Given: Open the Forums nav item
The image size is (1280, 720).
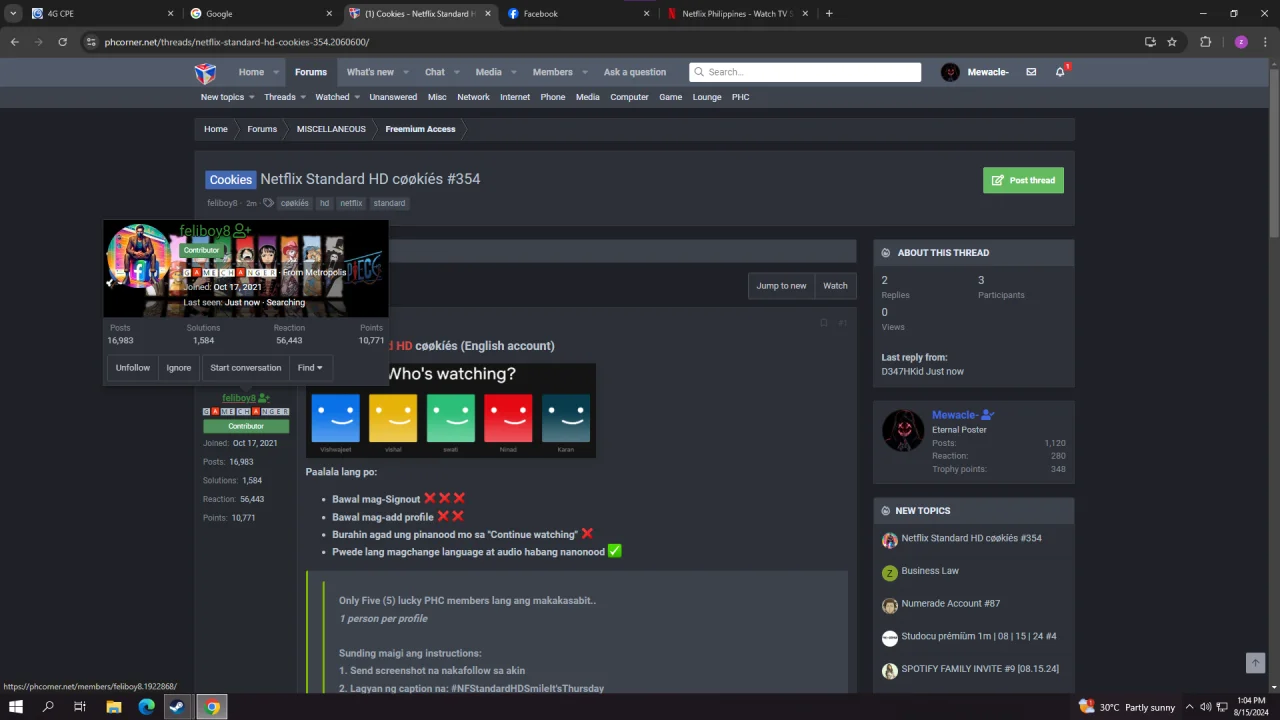Looking at the screenshot, I should pos(310,72).
